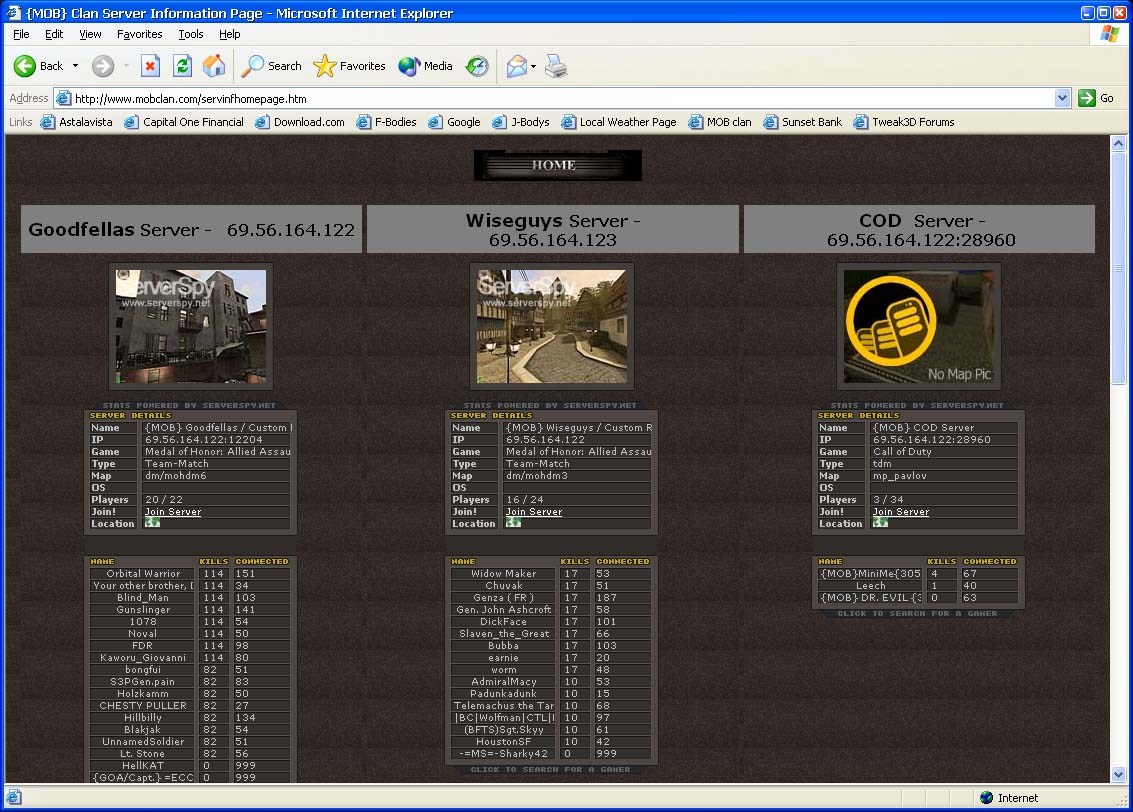The image size is (1133, 812).
Task: Click inside the address bar URL field
Action: pos(564,98)
